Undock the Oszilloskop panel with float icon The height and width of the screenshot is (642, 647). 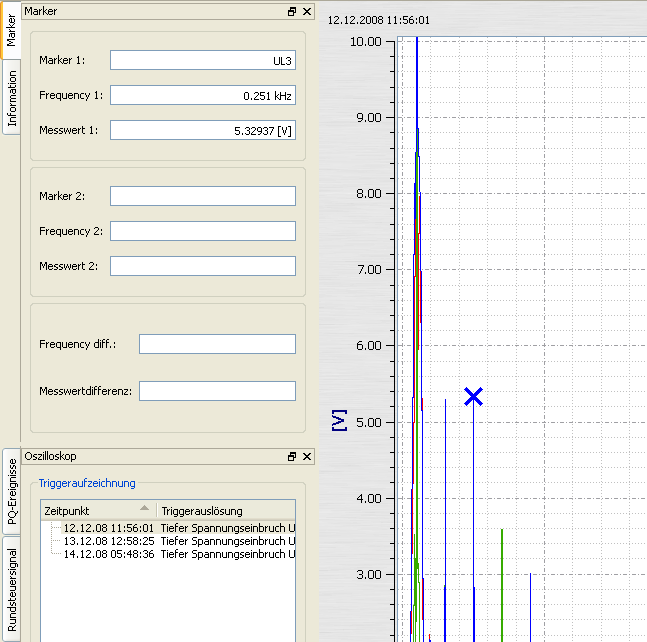tap(292, 456)
